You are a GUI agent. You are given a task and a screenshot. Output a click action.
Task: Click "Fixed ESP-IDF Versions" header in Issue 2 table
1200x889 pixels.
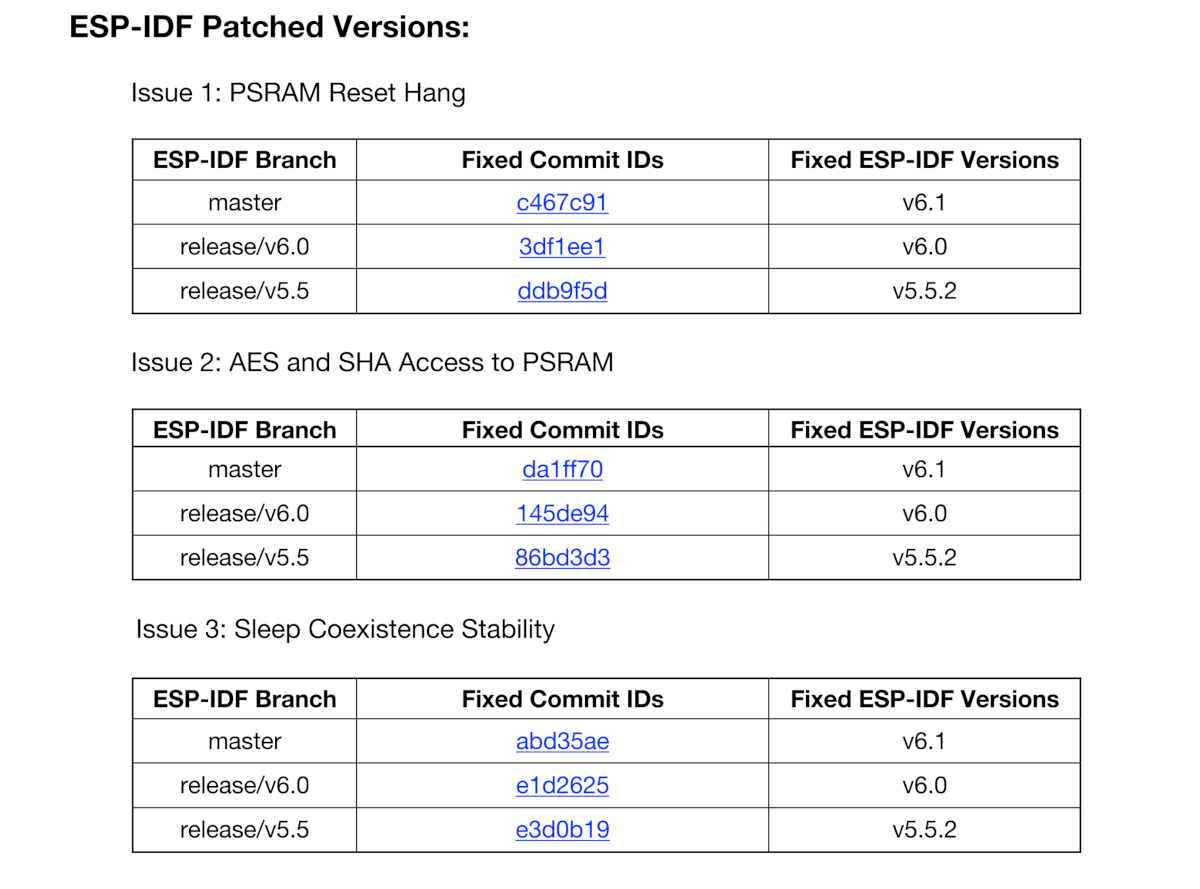click(x=924, y=430)
